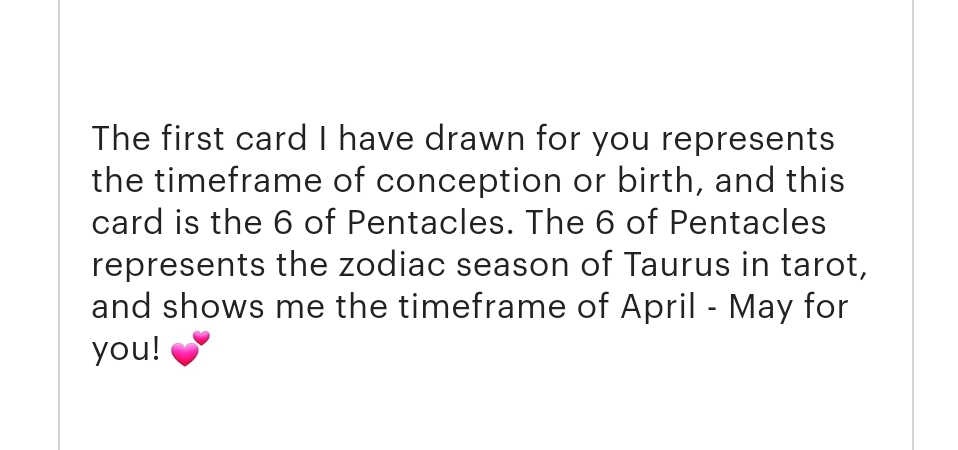
Task: Click the left vertical border of the message
Action: (60, 225)
